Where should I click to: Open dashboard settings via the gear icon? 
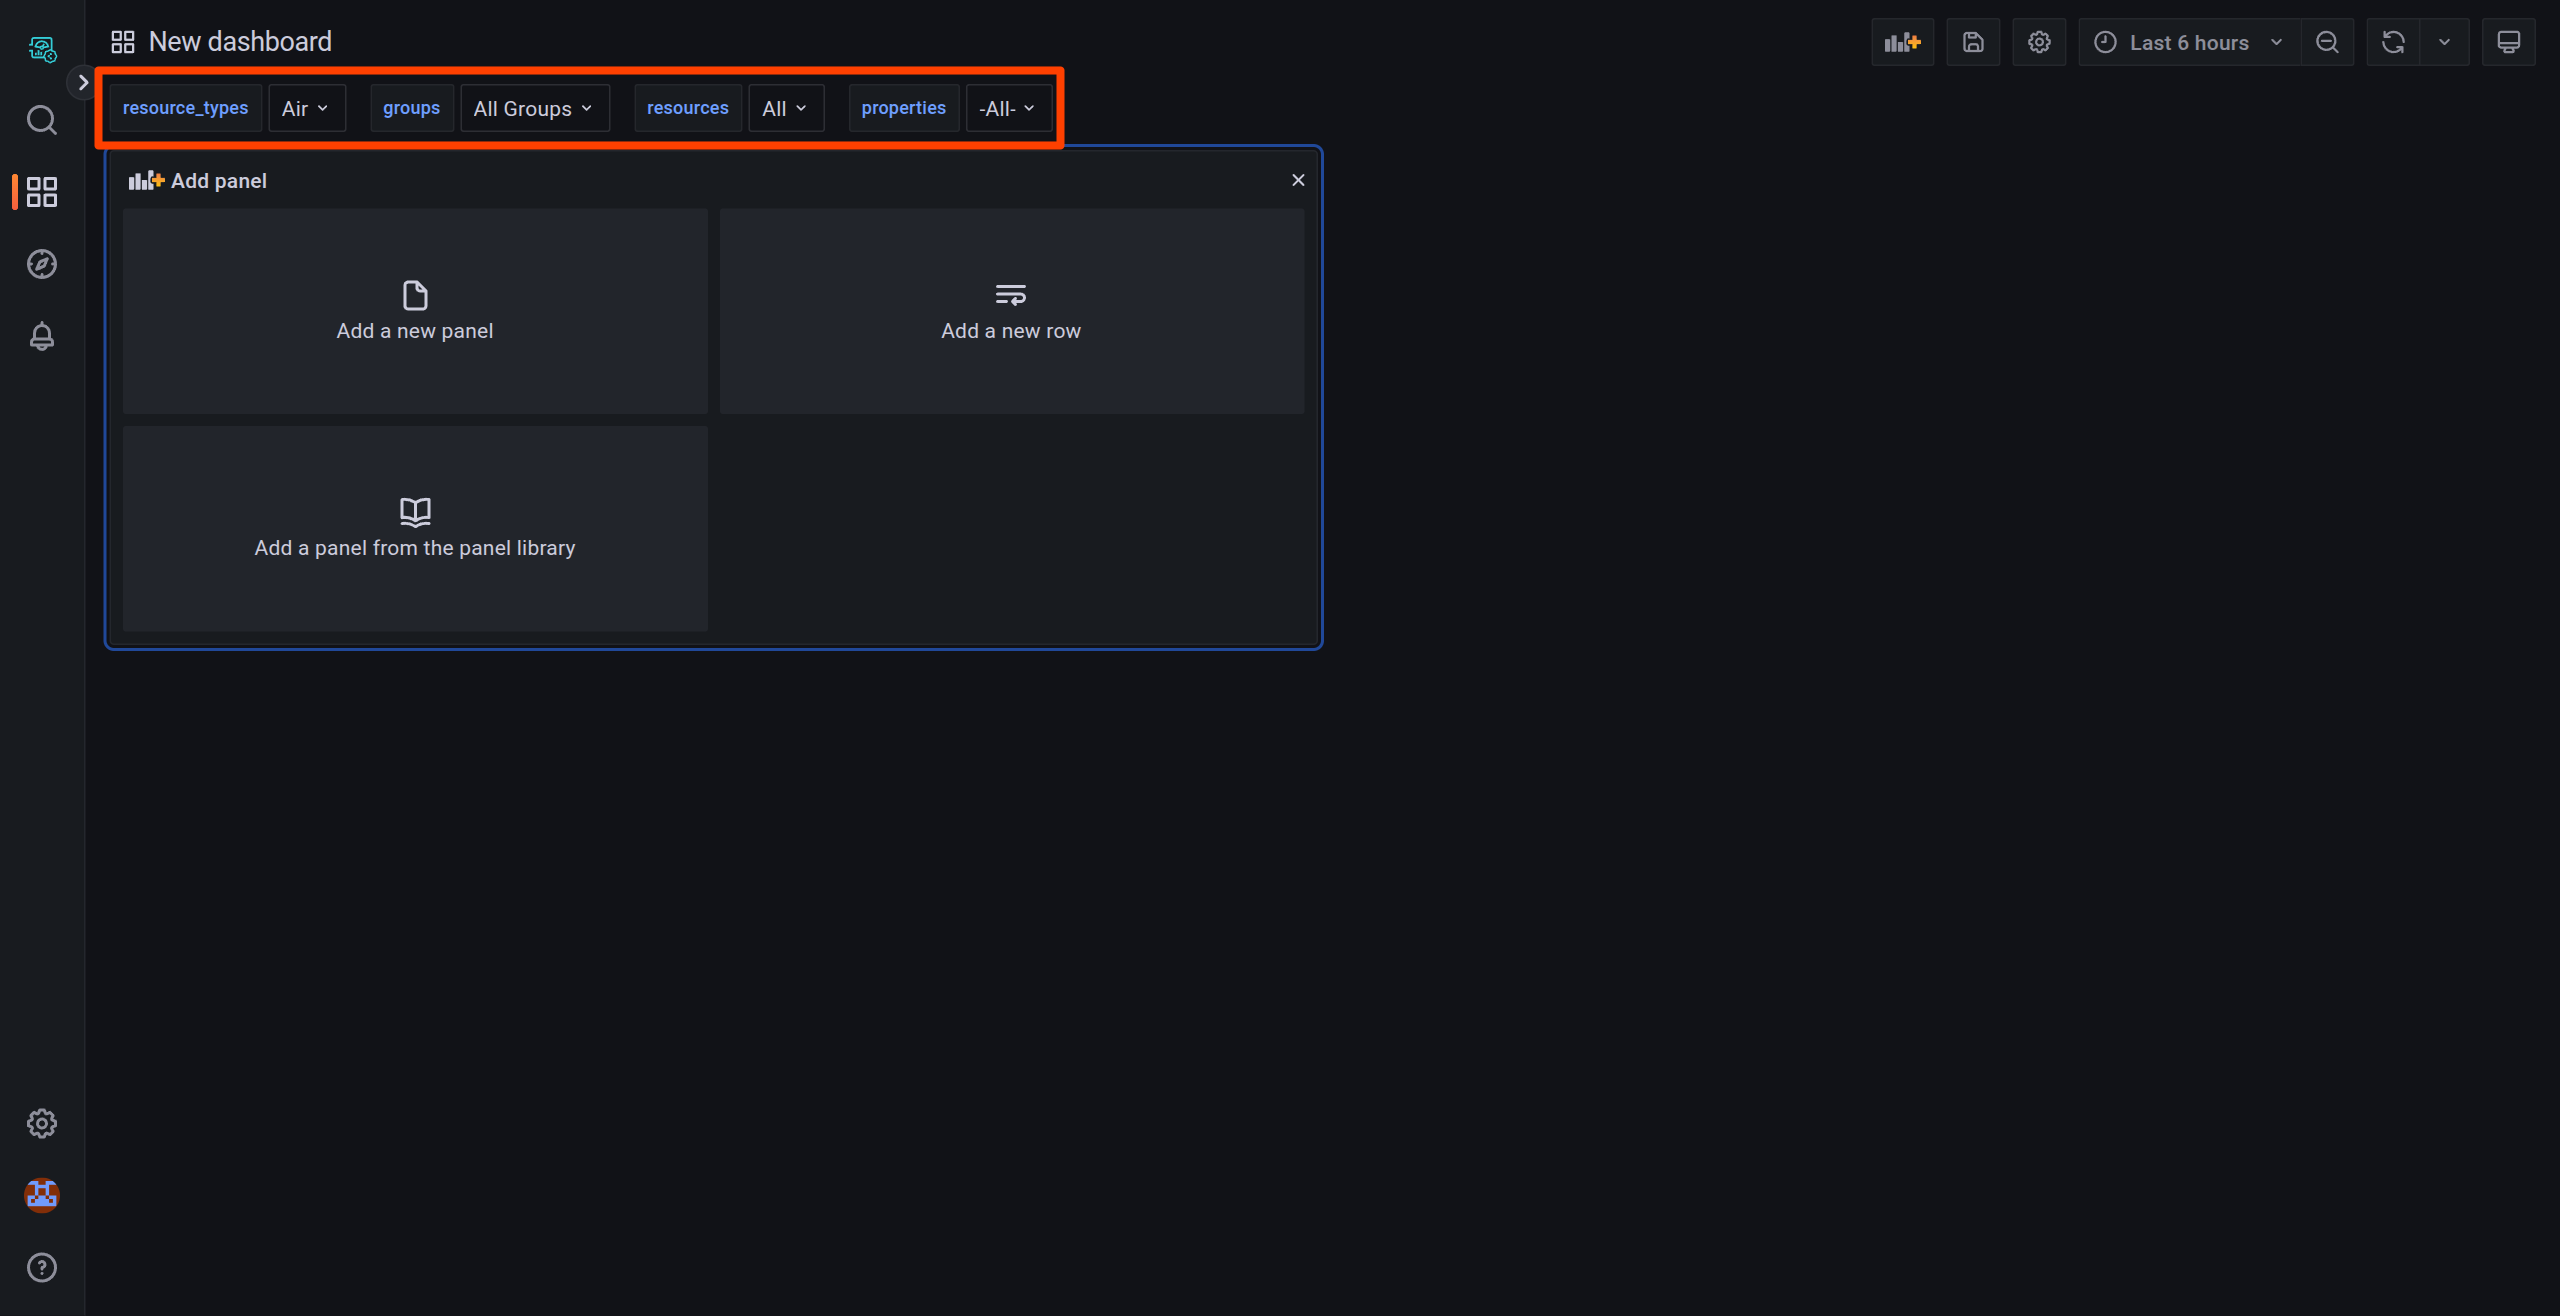pyautogui.click(x=2039, y=42)
